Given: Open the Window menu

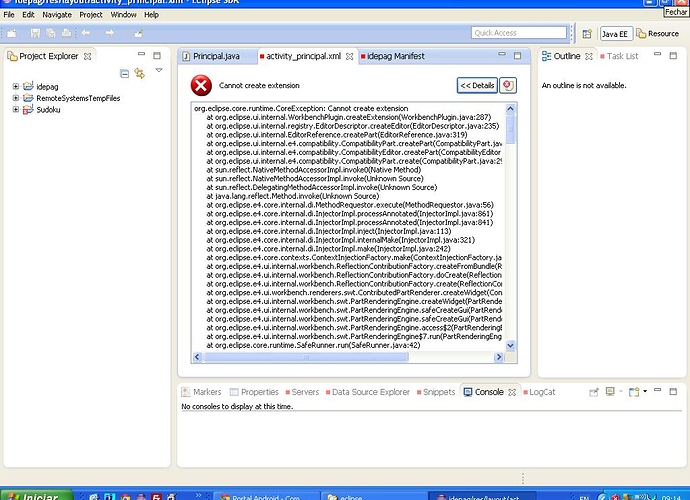Looking at the screenshot, I should click(x=123, y=15).
